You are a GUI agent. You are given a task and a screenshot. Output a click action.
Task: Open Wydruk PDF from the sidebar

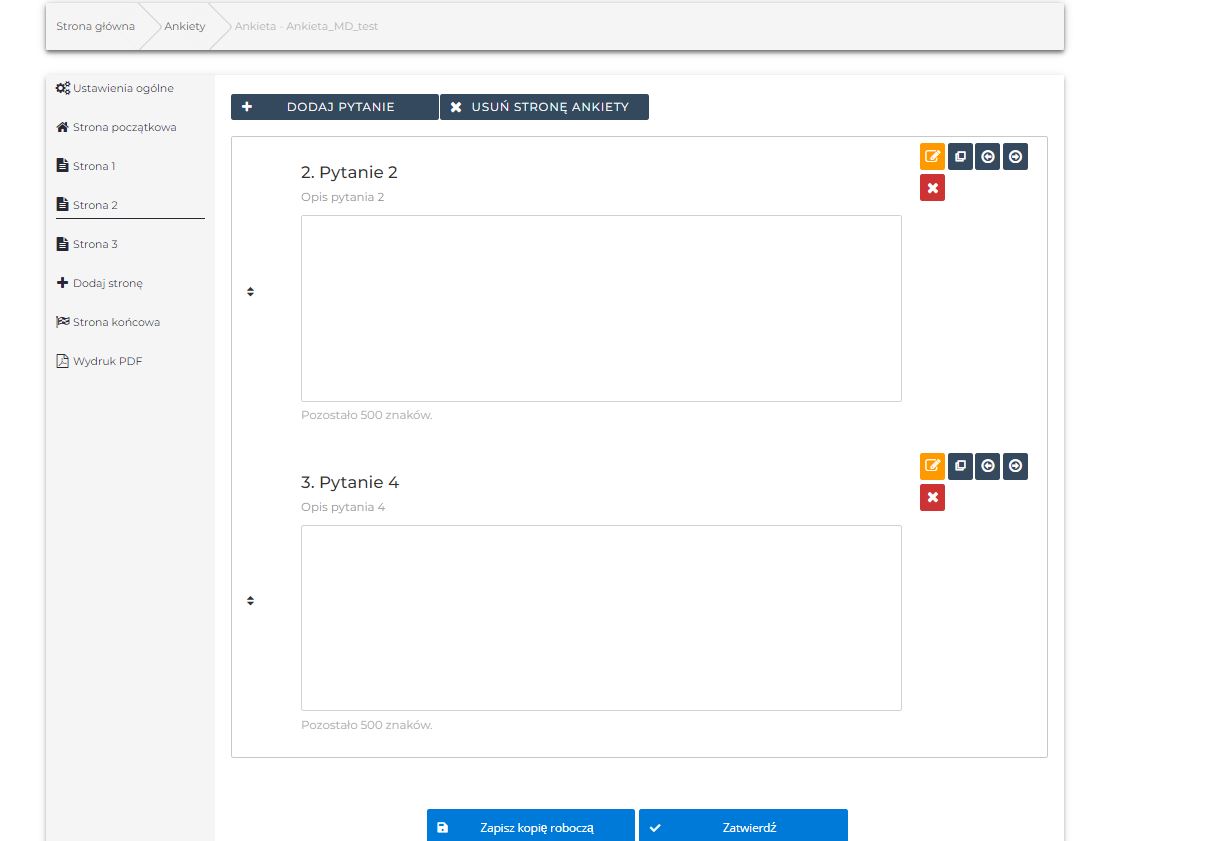point(107,361)
